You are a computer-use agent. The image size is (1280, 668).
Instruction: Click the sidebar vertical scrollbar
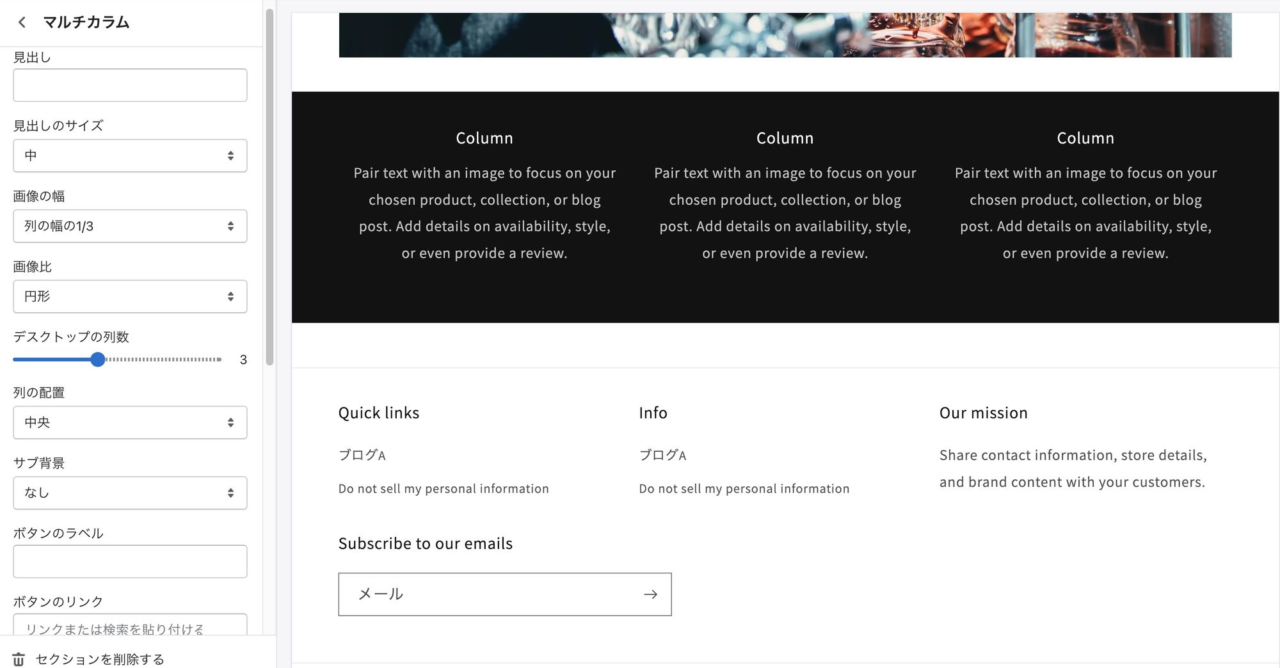pos(269,175)
